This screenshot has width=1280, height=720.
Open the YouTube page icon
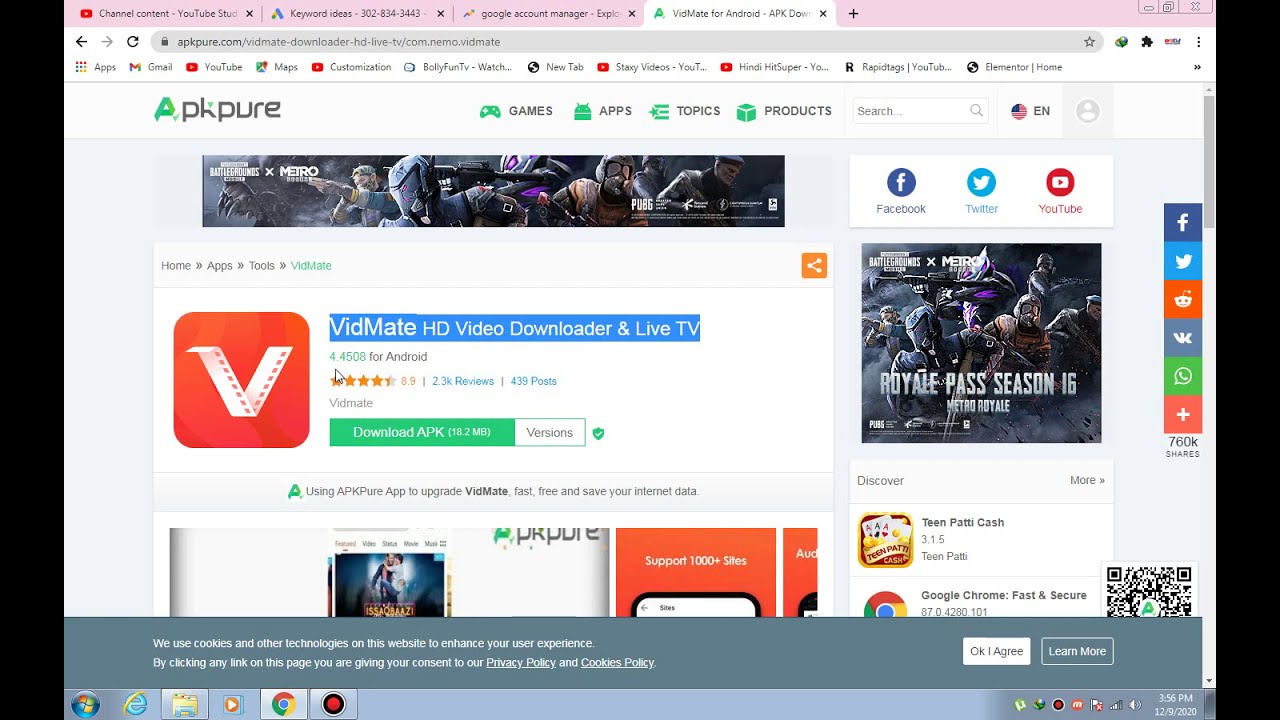tap(1060, 183)
